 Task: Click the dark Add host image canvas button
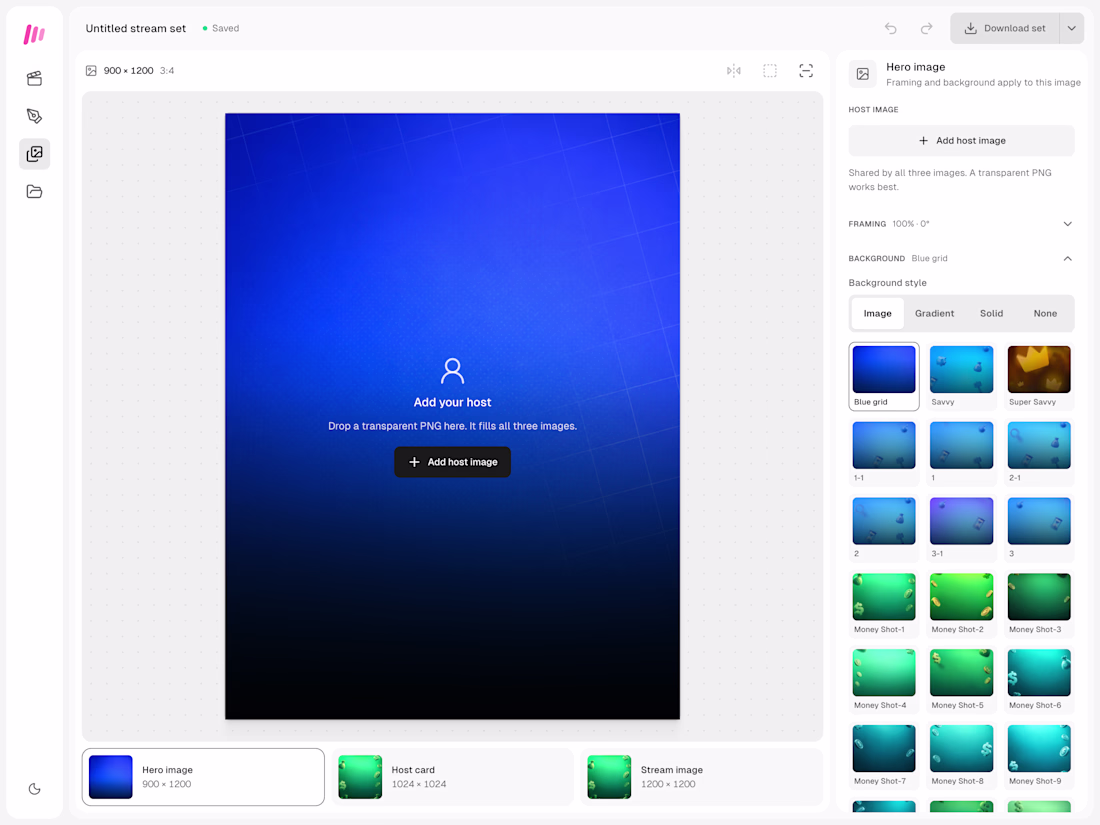coord(452,462)
